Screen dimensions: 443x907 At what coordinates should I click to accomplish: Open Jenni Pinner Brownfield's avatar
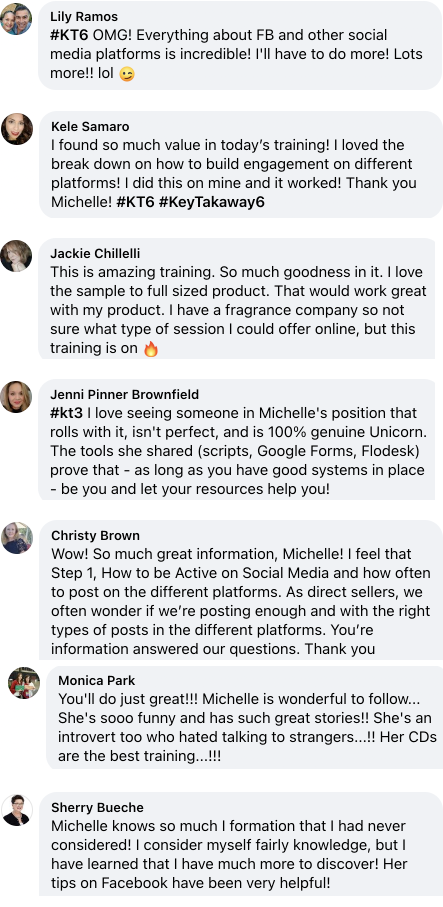[16, 397]
